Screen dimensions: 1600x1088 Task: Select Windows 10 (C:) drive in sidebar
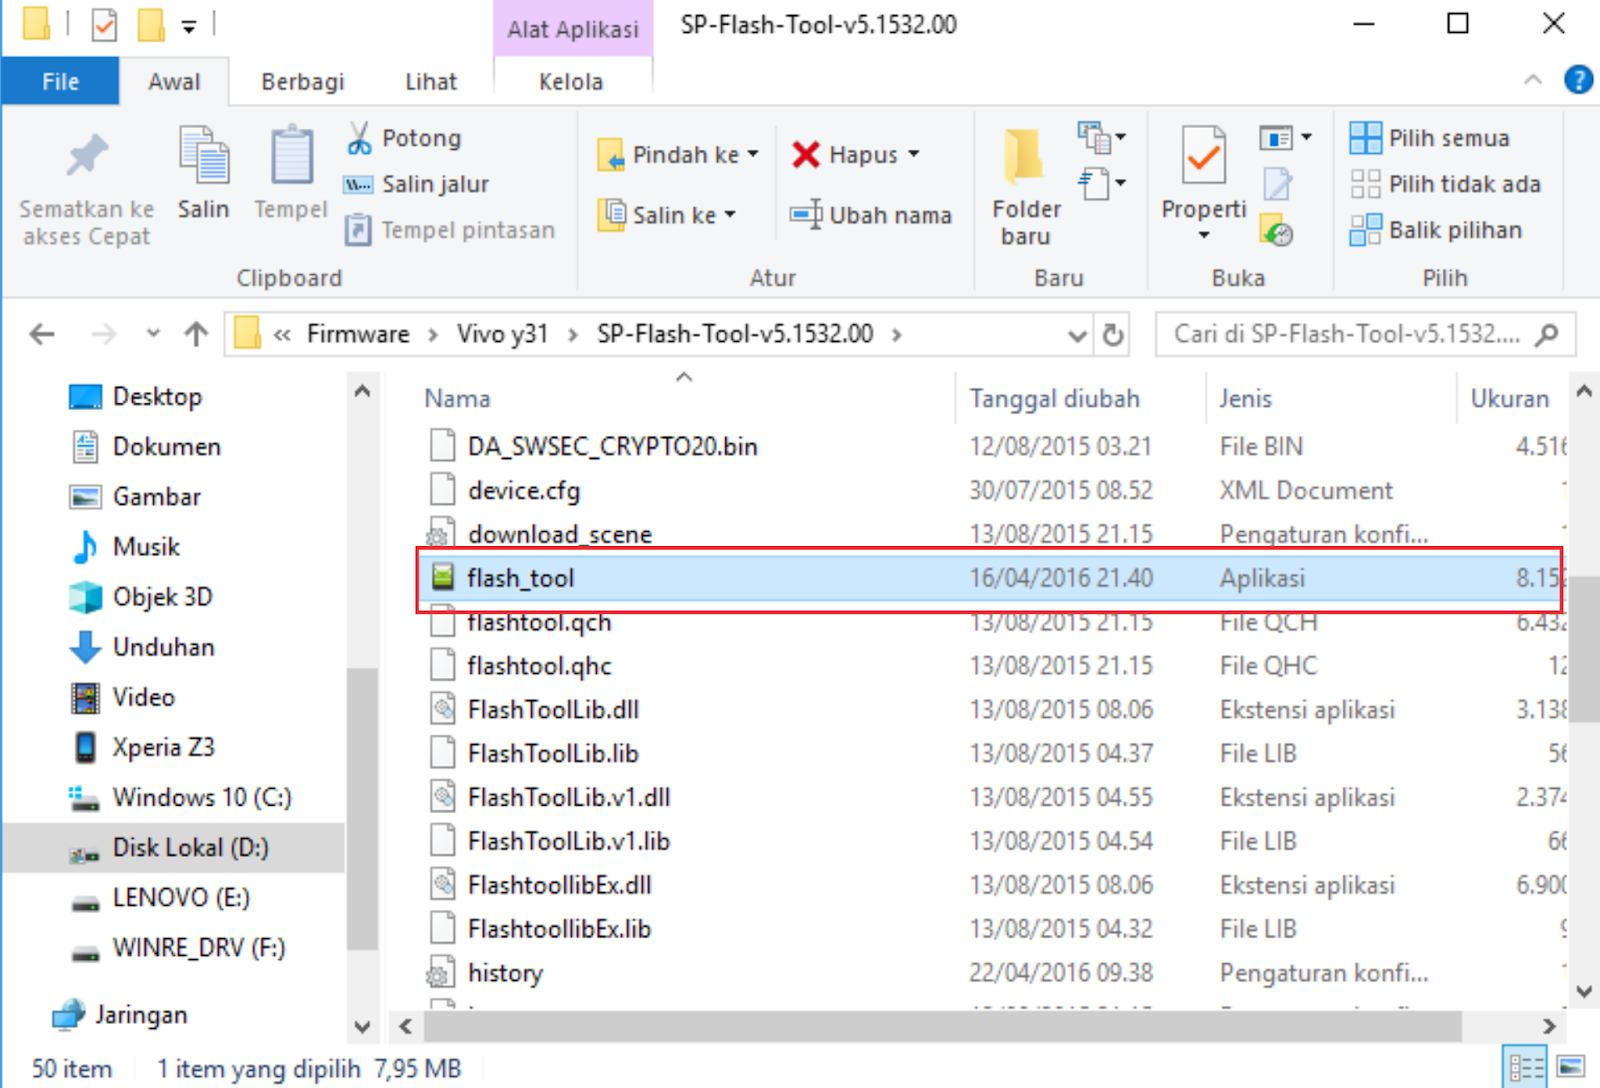pos(180,797)
